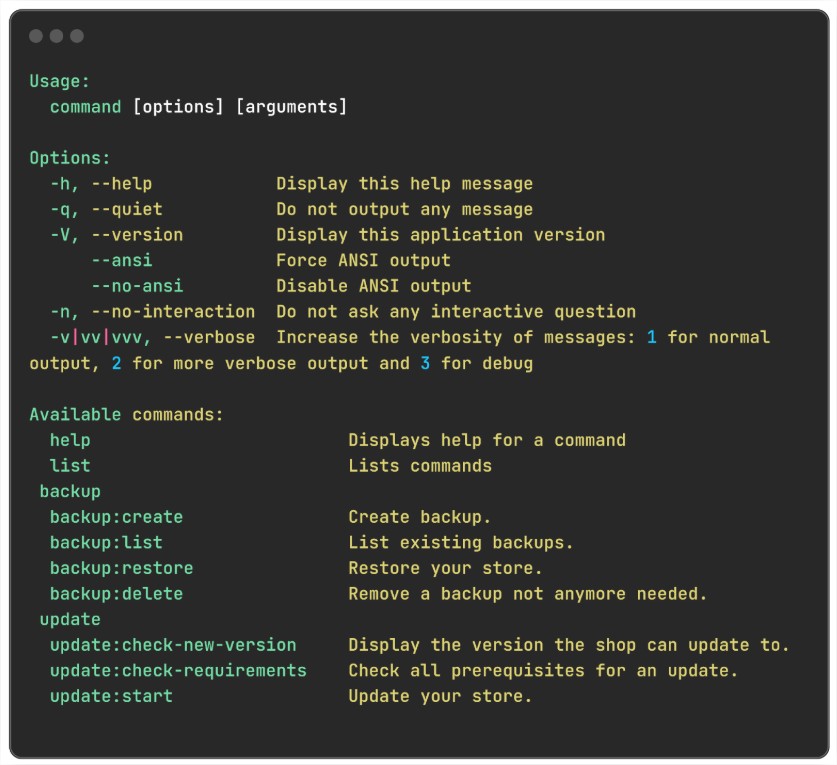Click the backup:create command

(x=116, y=517)
